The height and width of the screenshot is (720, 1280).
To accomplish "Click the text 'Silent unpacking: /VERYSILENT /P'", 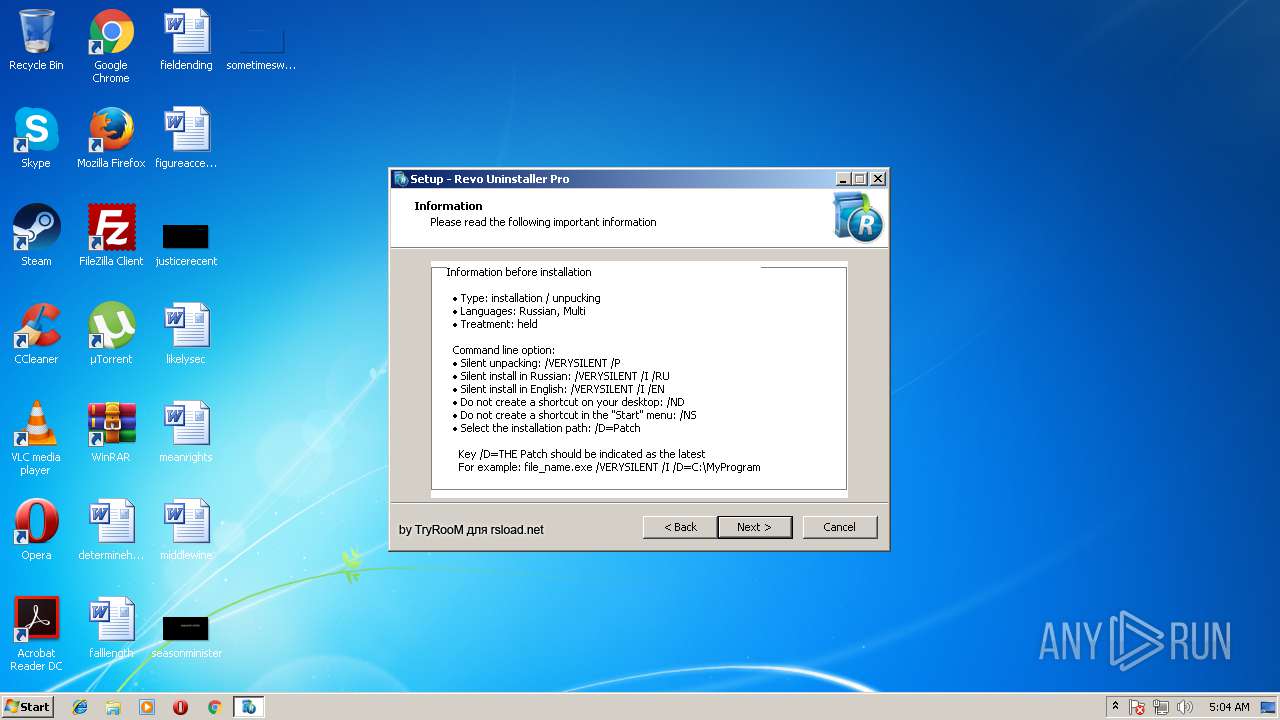I will tap(540, 363).
